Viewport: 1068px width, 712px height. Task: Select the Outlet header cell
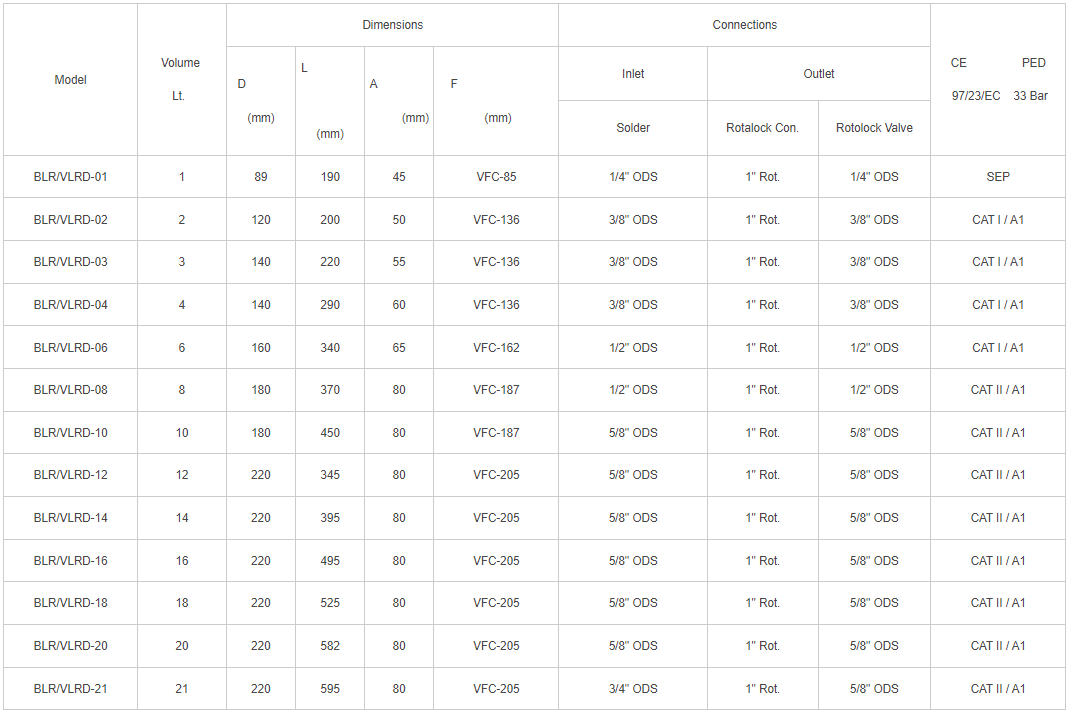(x=818, y=74)
